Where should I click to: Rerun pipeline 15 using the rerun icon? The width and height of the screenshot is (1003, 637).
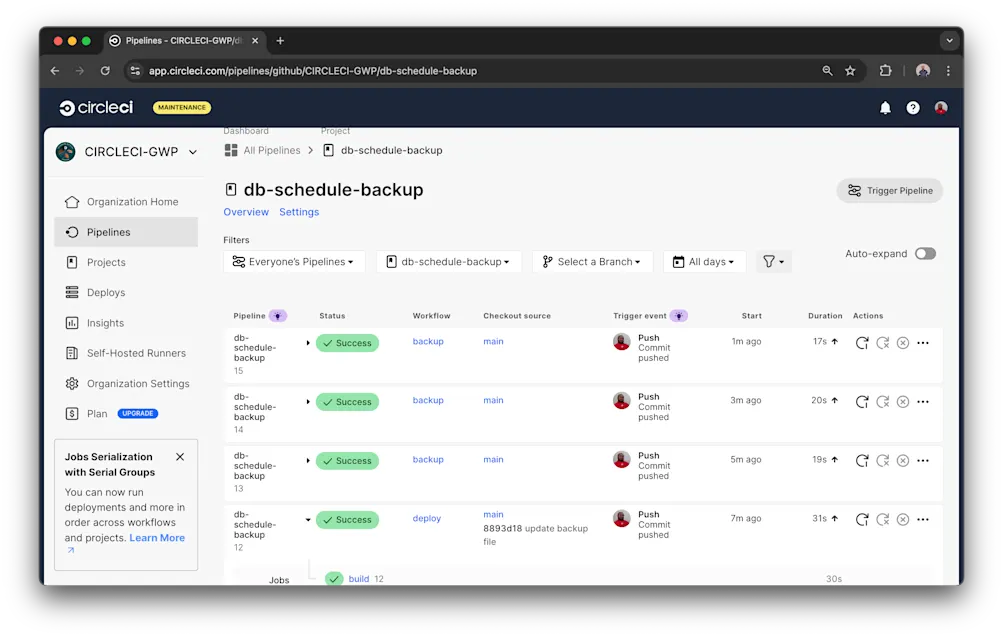861,342
